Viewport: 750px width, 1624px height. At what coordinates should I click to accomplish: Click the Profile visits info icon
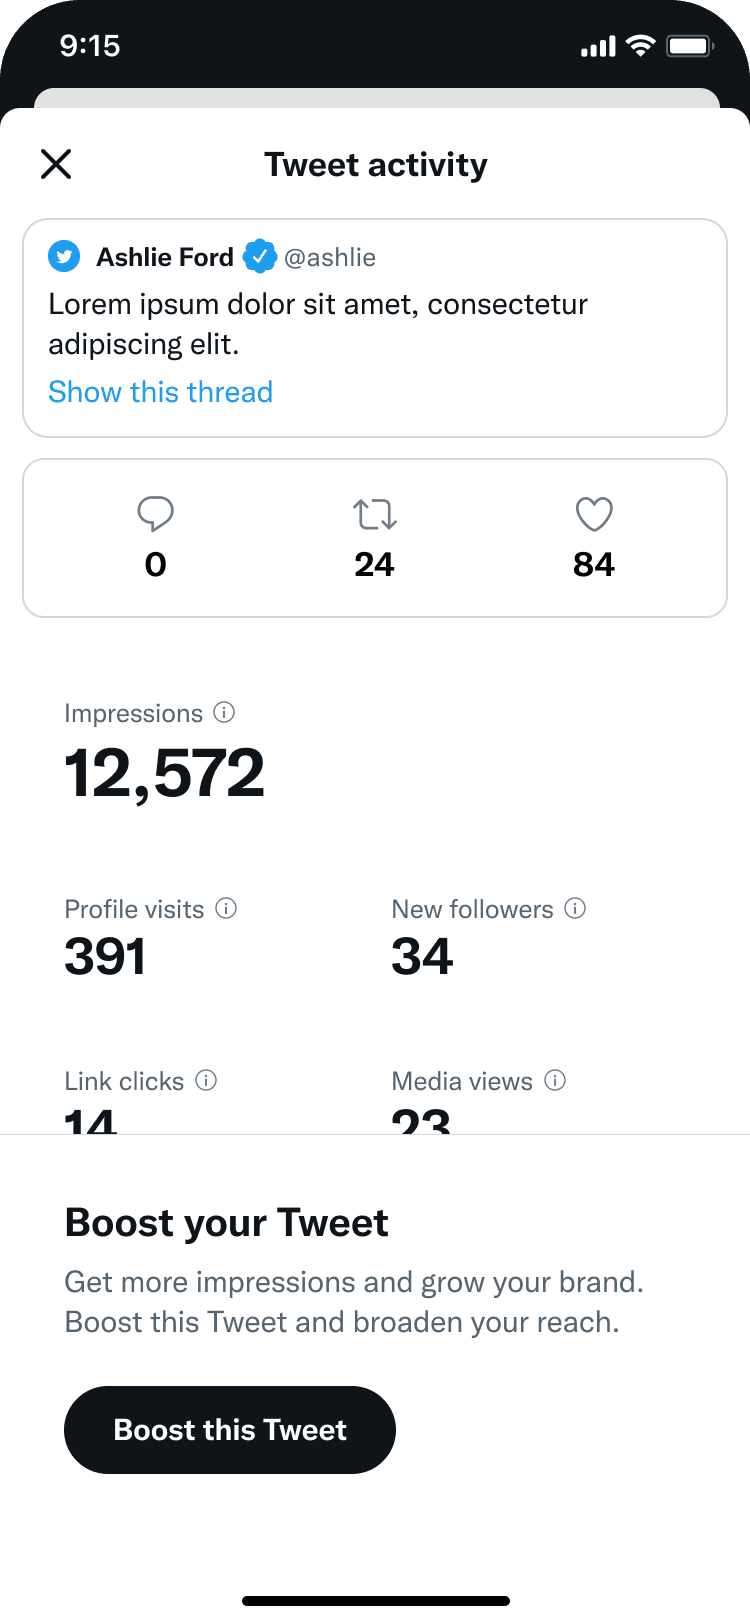point(227,908)
